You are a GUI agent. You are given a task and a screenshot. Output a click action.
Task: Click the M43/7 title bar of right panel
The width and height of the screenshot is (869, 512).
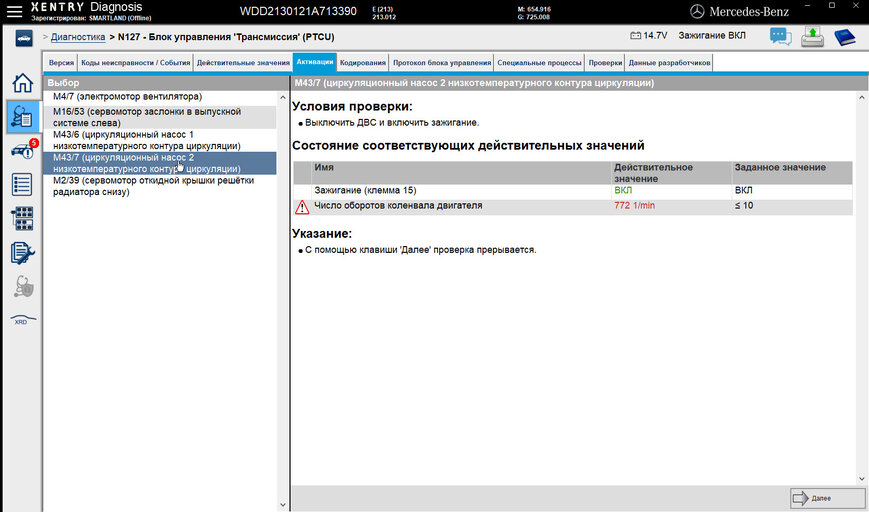pyautogui.click(x=579, y=83)
